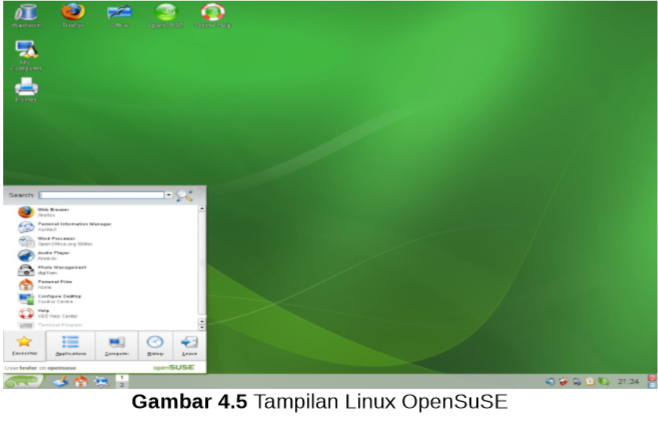
Task: Expand the search field dropdown arrow
Action: (168, 195)
